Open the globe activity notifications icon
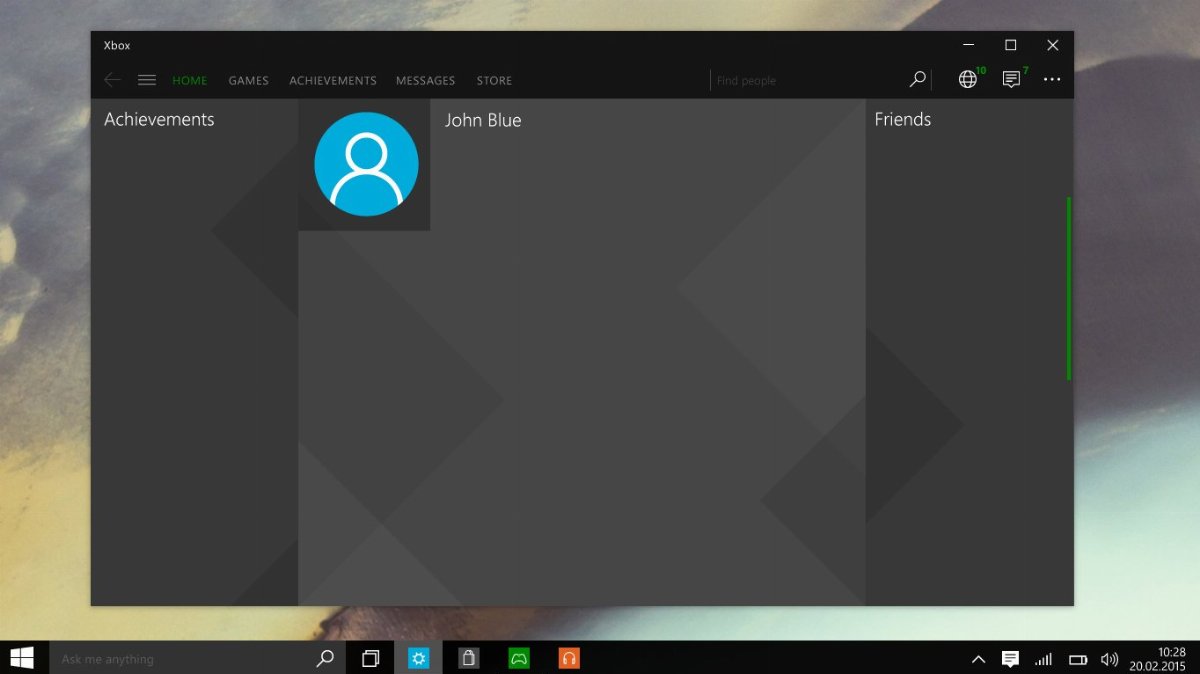Screen dimensions: 1200x674 (967, 80)
